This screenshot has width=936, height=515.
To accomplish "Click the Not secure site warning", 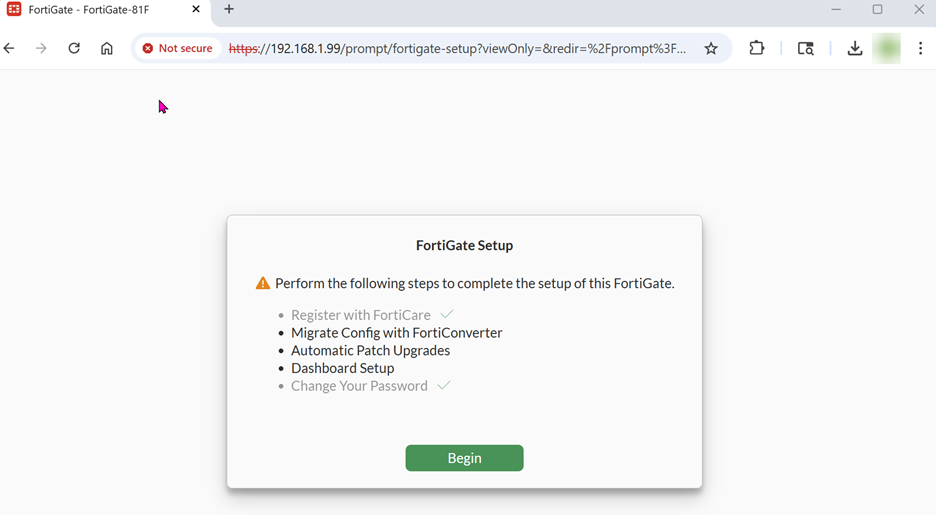I will click(177, 48).
